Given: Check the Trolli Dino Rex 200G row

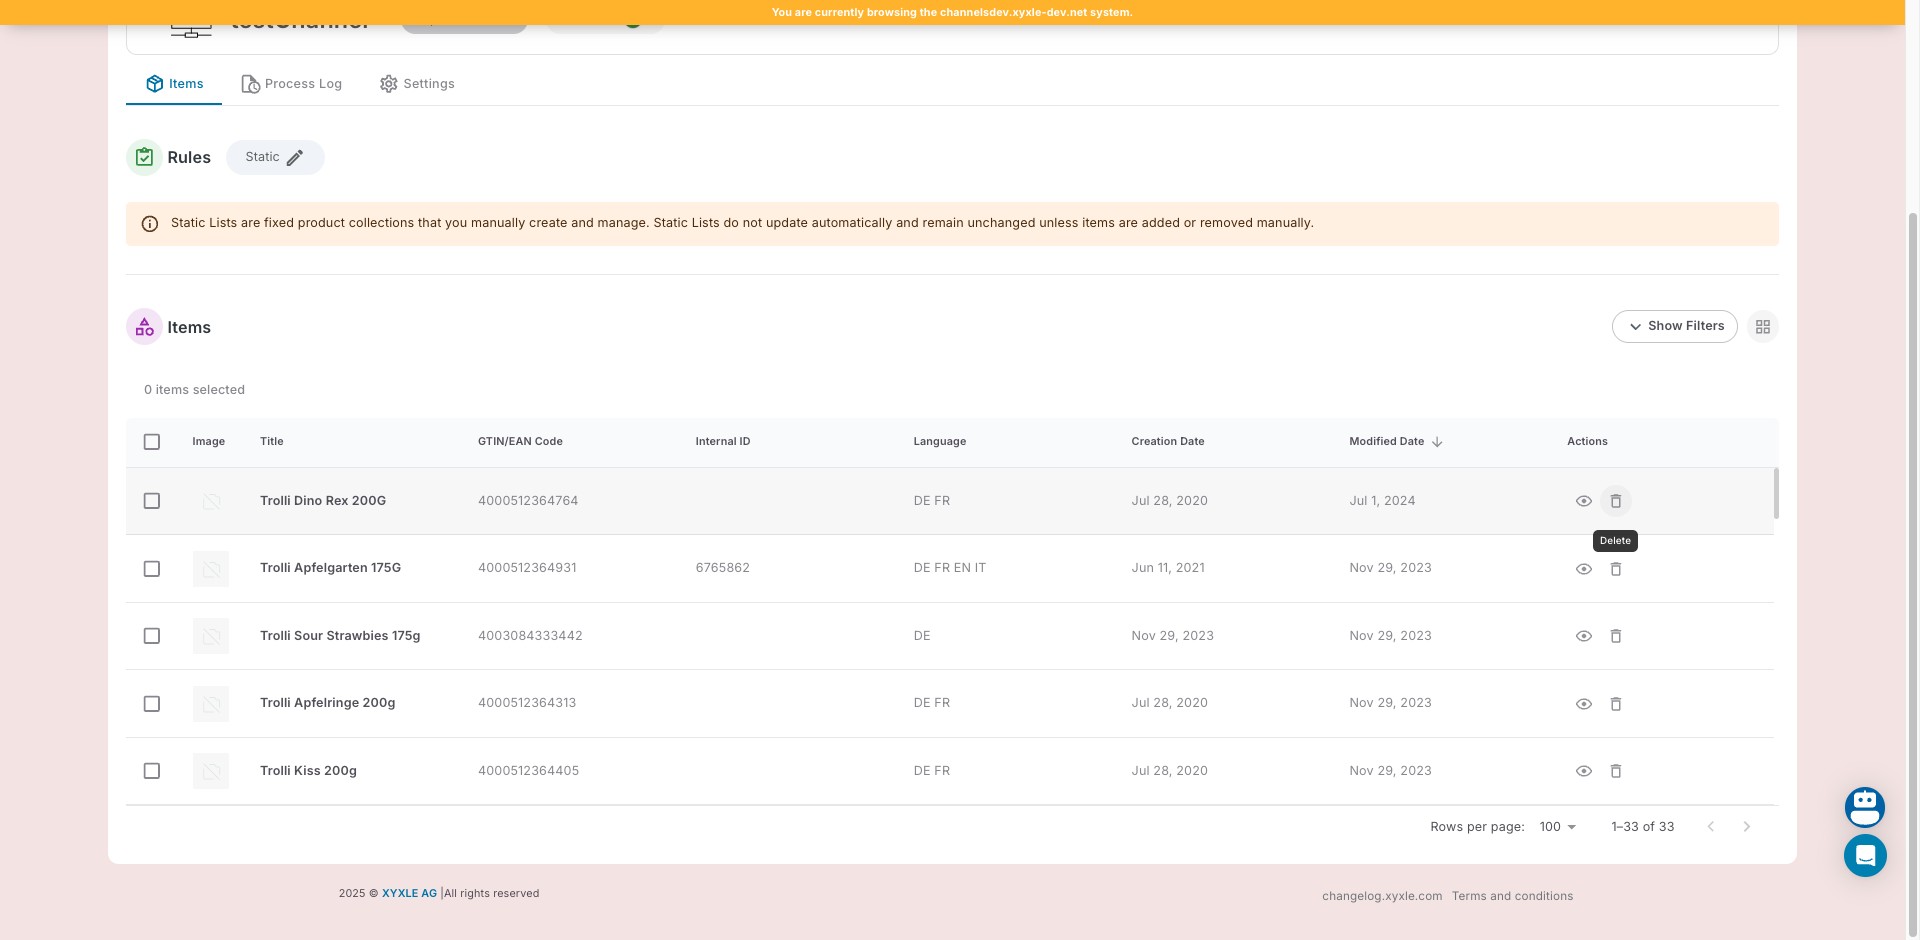Looking at the screenshot, I should click(152, 501).
